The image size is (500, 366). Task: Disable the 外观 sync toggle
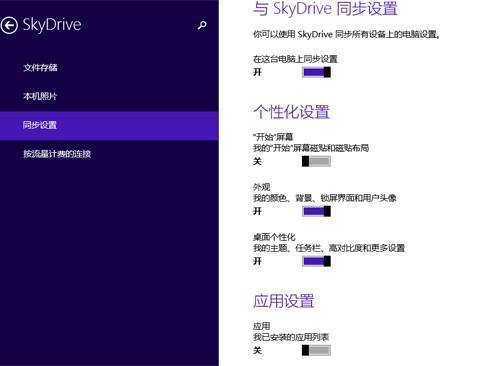pyautogui.click(x=316, y=211)
